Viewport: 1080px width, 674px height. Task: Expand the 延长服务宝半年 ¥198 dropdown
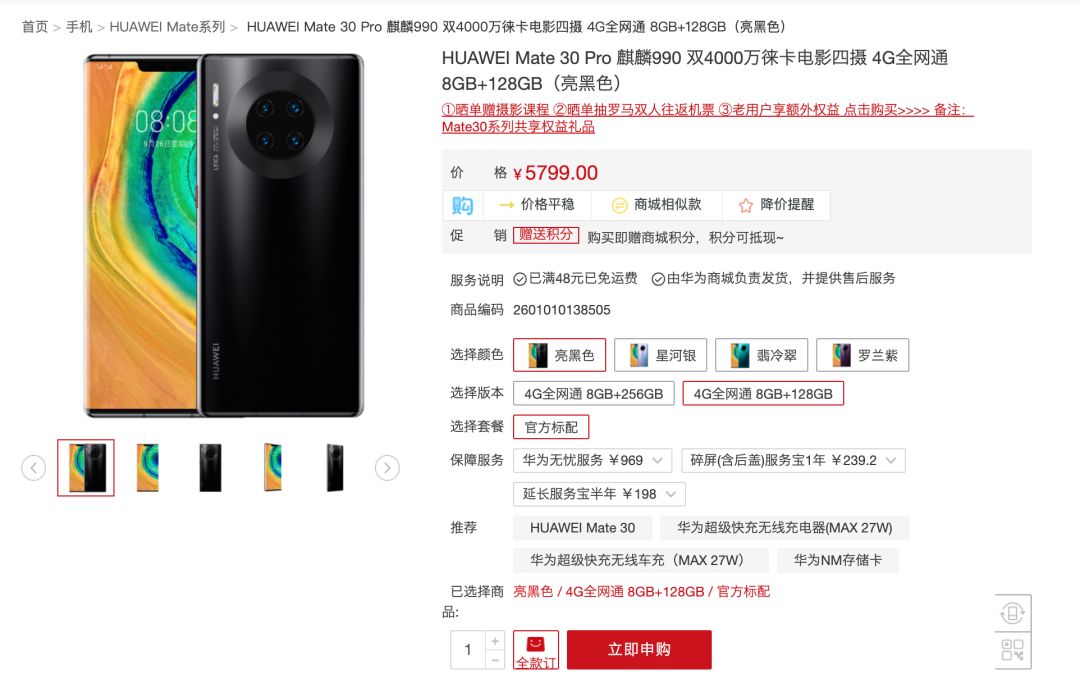pyautogui.click(x=599, y=494)
